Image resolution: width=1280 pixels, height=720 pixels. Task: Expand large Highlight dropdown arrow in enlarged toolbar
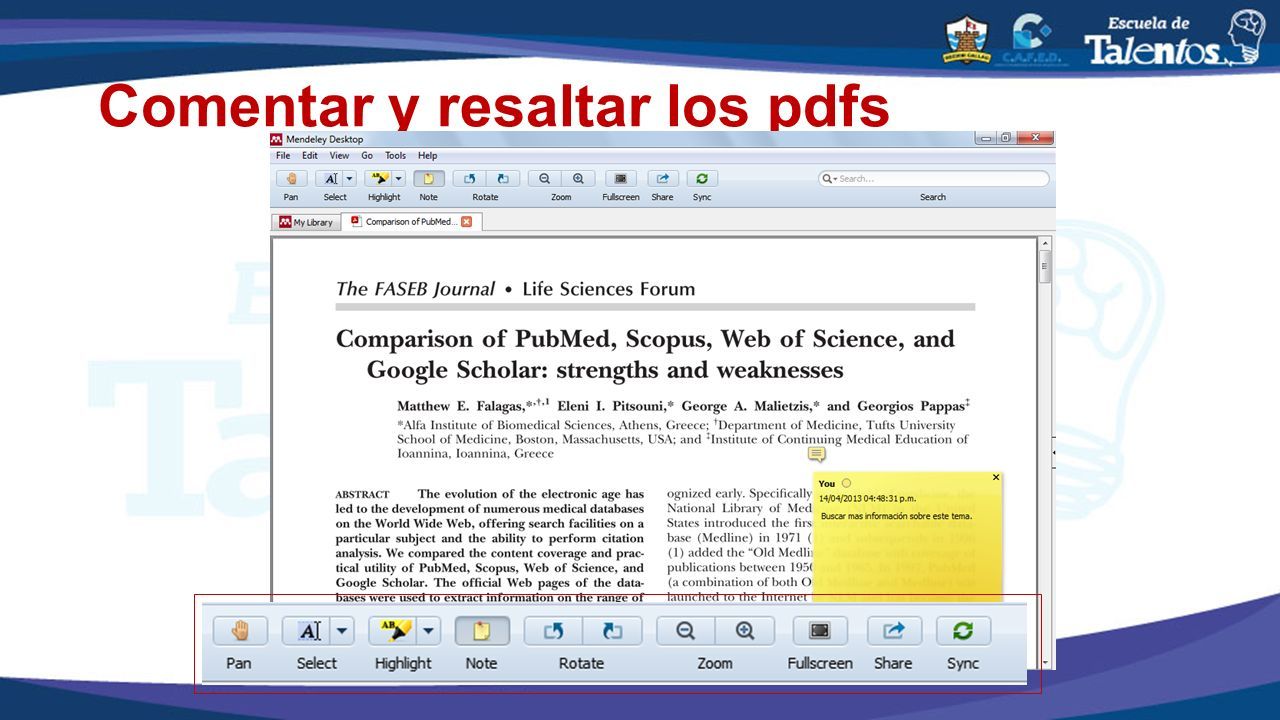(429, 631)
